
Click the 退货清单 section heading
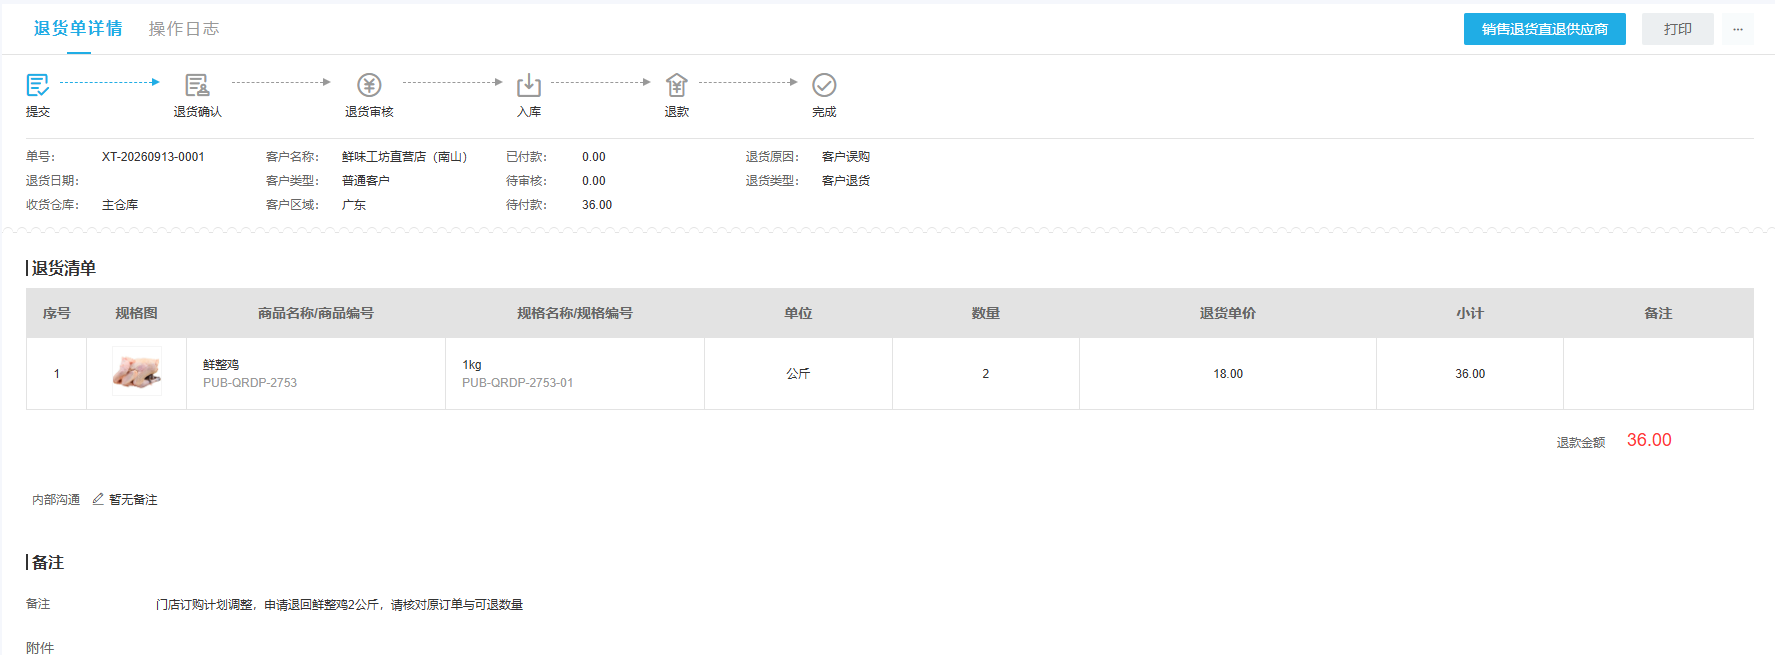pyautogui.click(x=64, y=268)
